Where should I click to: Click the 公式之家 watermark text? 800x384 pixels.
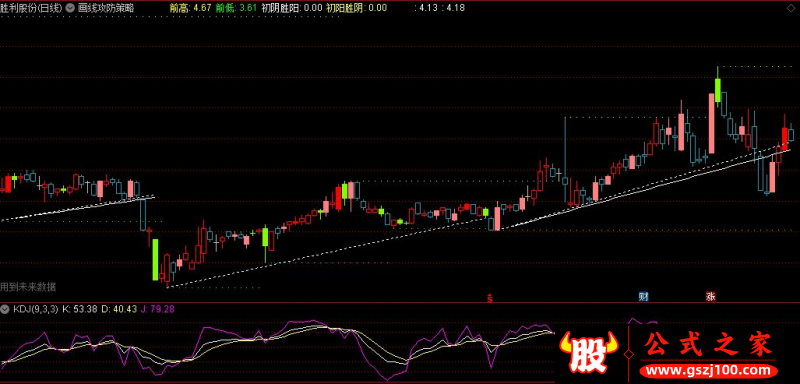(709, 344)
